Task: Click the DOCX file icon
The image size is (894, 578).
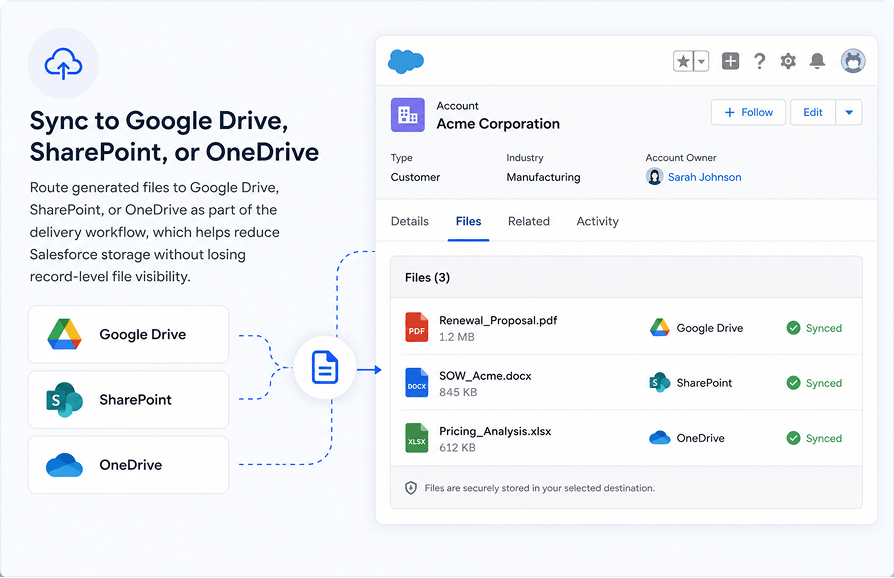Action: (x=417, y=382)
